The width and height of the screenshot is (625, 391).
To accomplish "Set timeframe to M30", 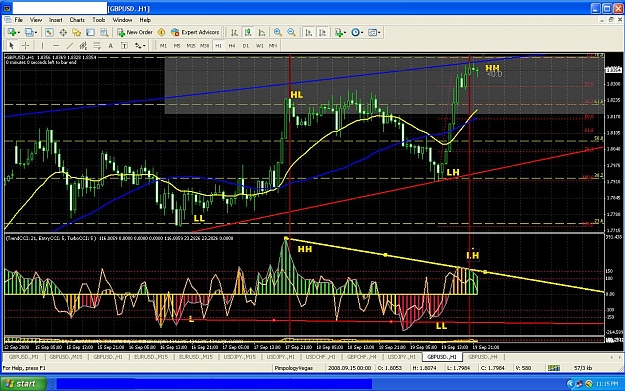I will [204, 46].
